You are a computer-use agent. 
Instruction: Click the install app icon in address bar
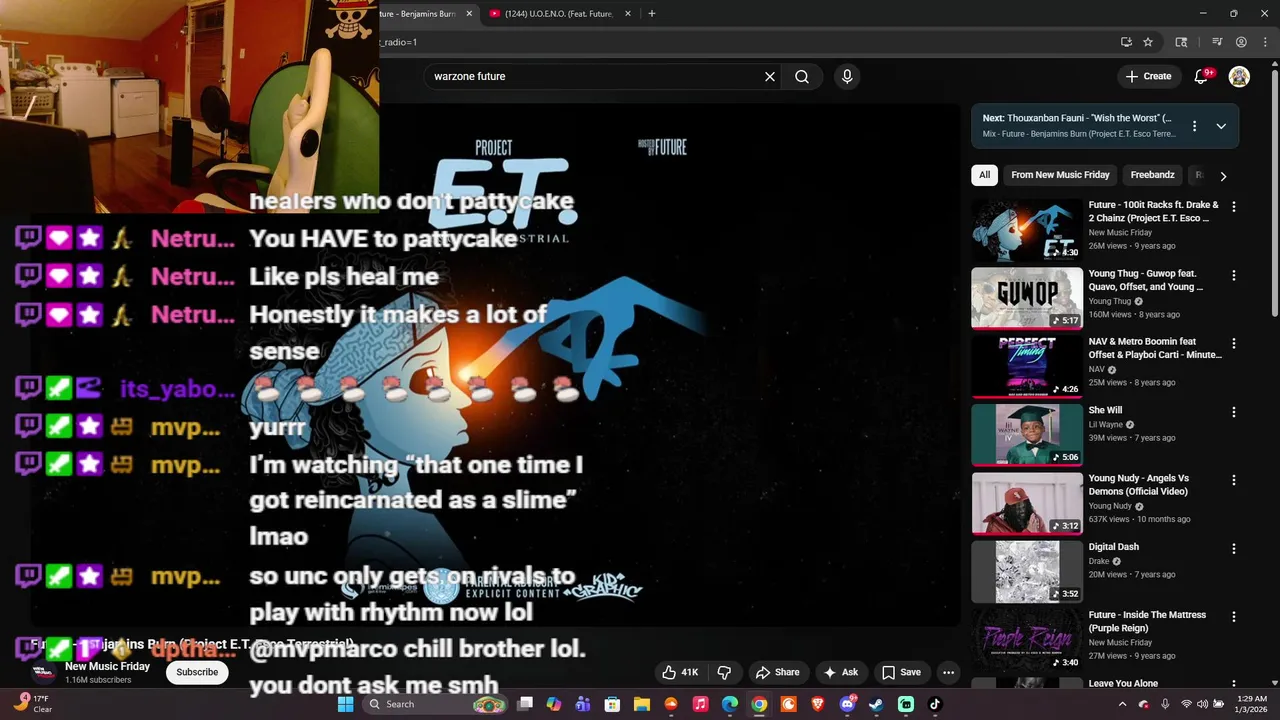pyautogui.click(x=1126, y=42)
